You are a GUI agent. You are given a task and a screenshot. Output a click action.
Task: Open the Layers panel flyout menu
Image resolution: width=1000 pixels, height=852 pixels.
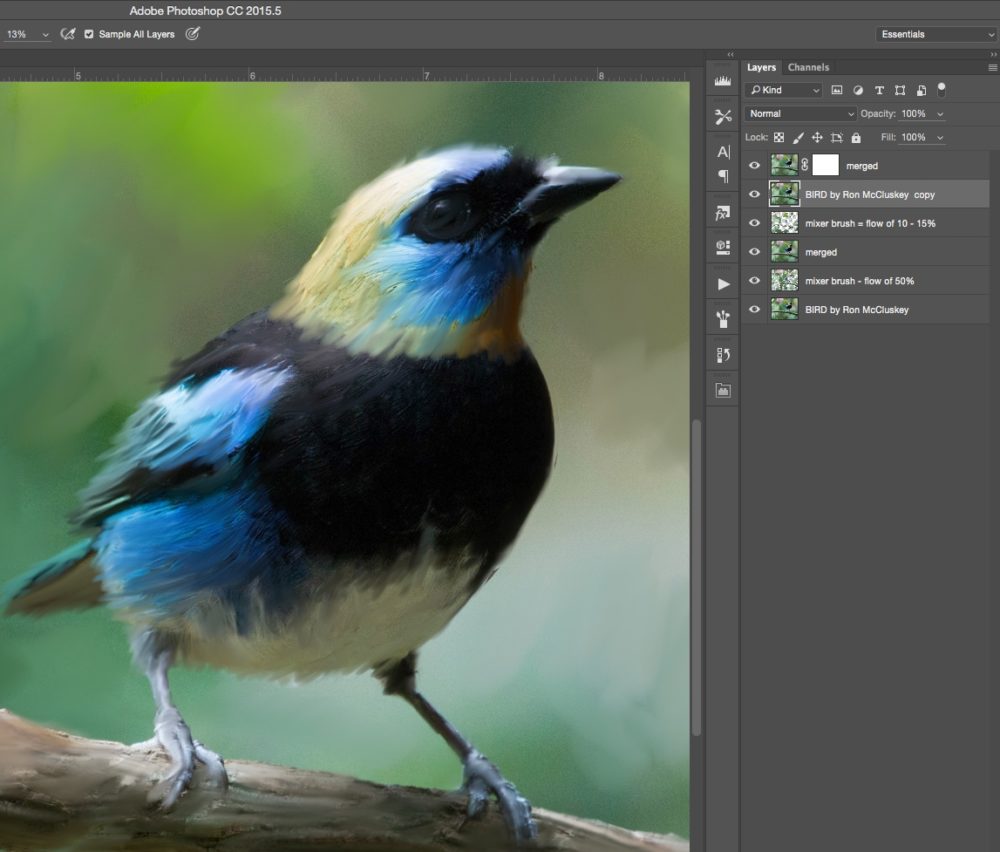coord(992,67)
